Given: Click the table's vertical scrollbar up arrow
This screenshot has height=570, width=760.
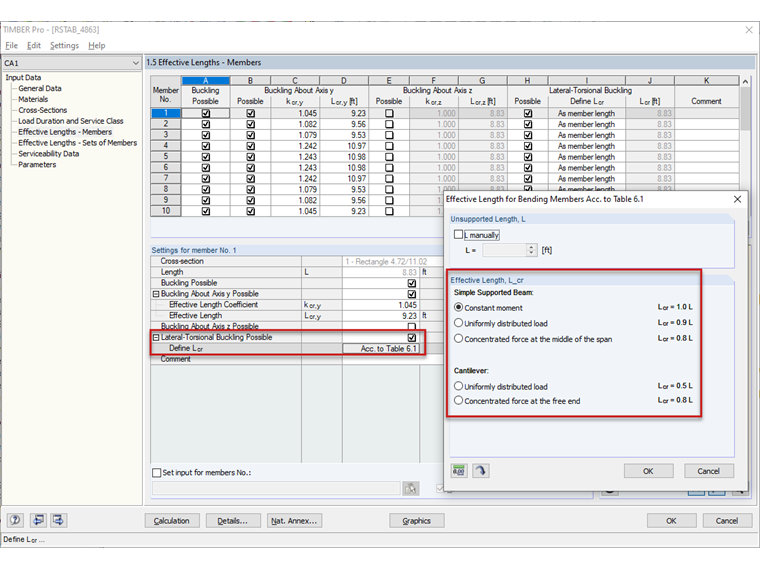Looking at the screenshot, I should (745, 81).
